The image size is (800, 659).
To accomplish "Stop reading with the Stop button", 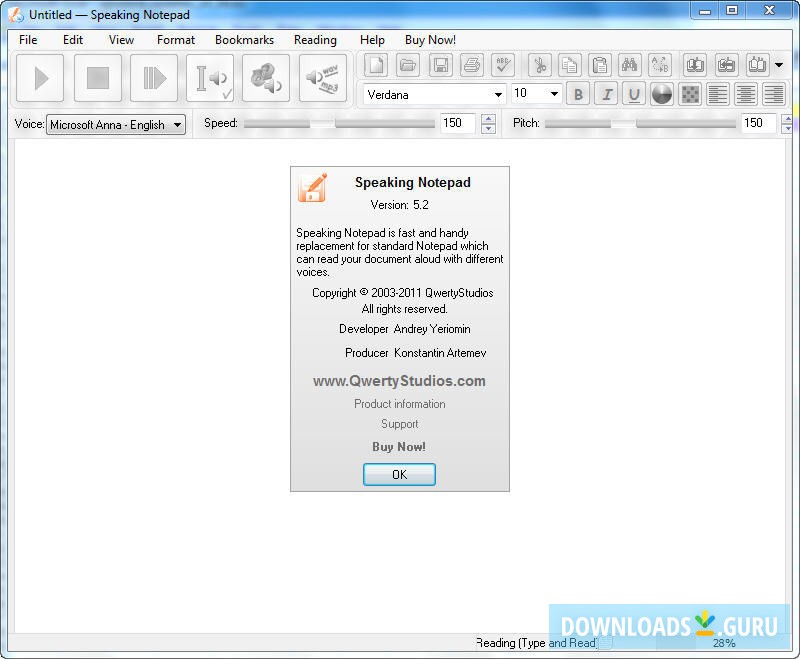I will [x=97, y=78].
